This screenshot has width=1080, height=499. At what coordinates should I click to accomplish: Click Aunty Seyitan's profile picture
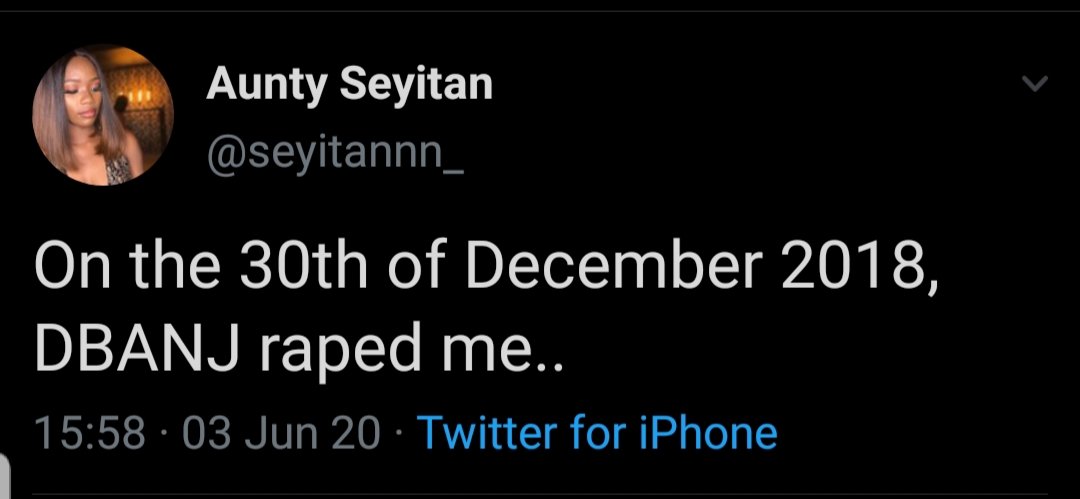[103, 116]
